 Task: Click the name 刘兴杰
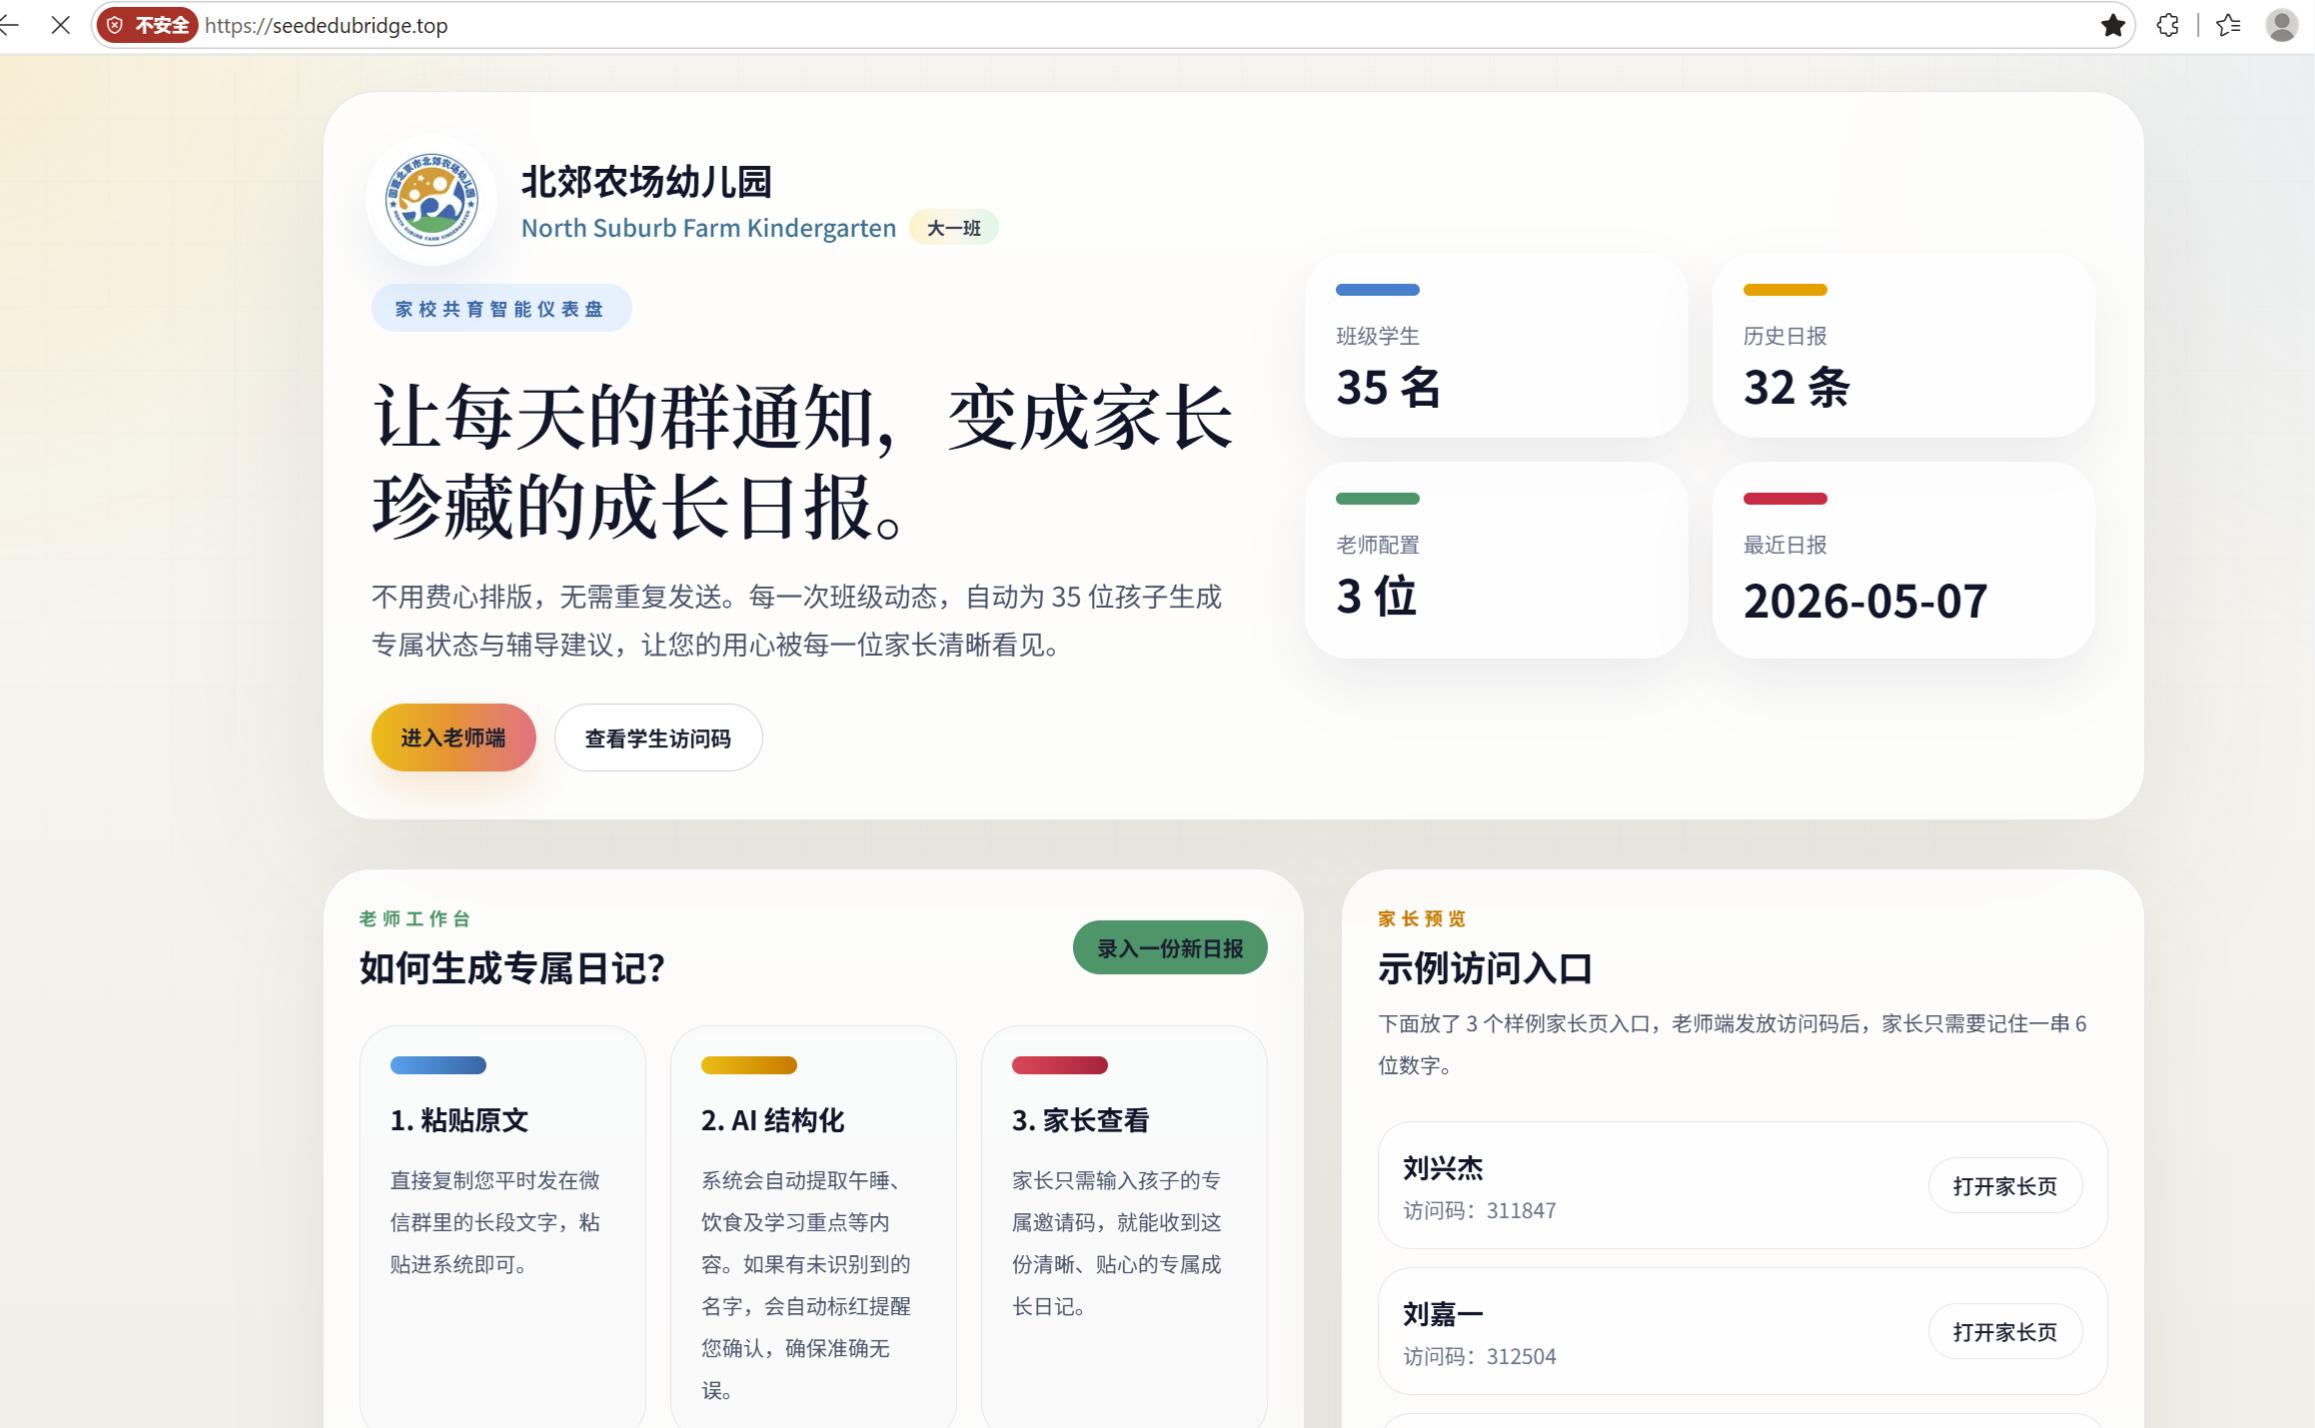pyautogui.click(x=1442, y=1168)
